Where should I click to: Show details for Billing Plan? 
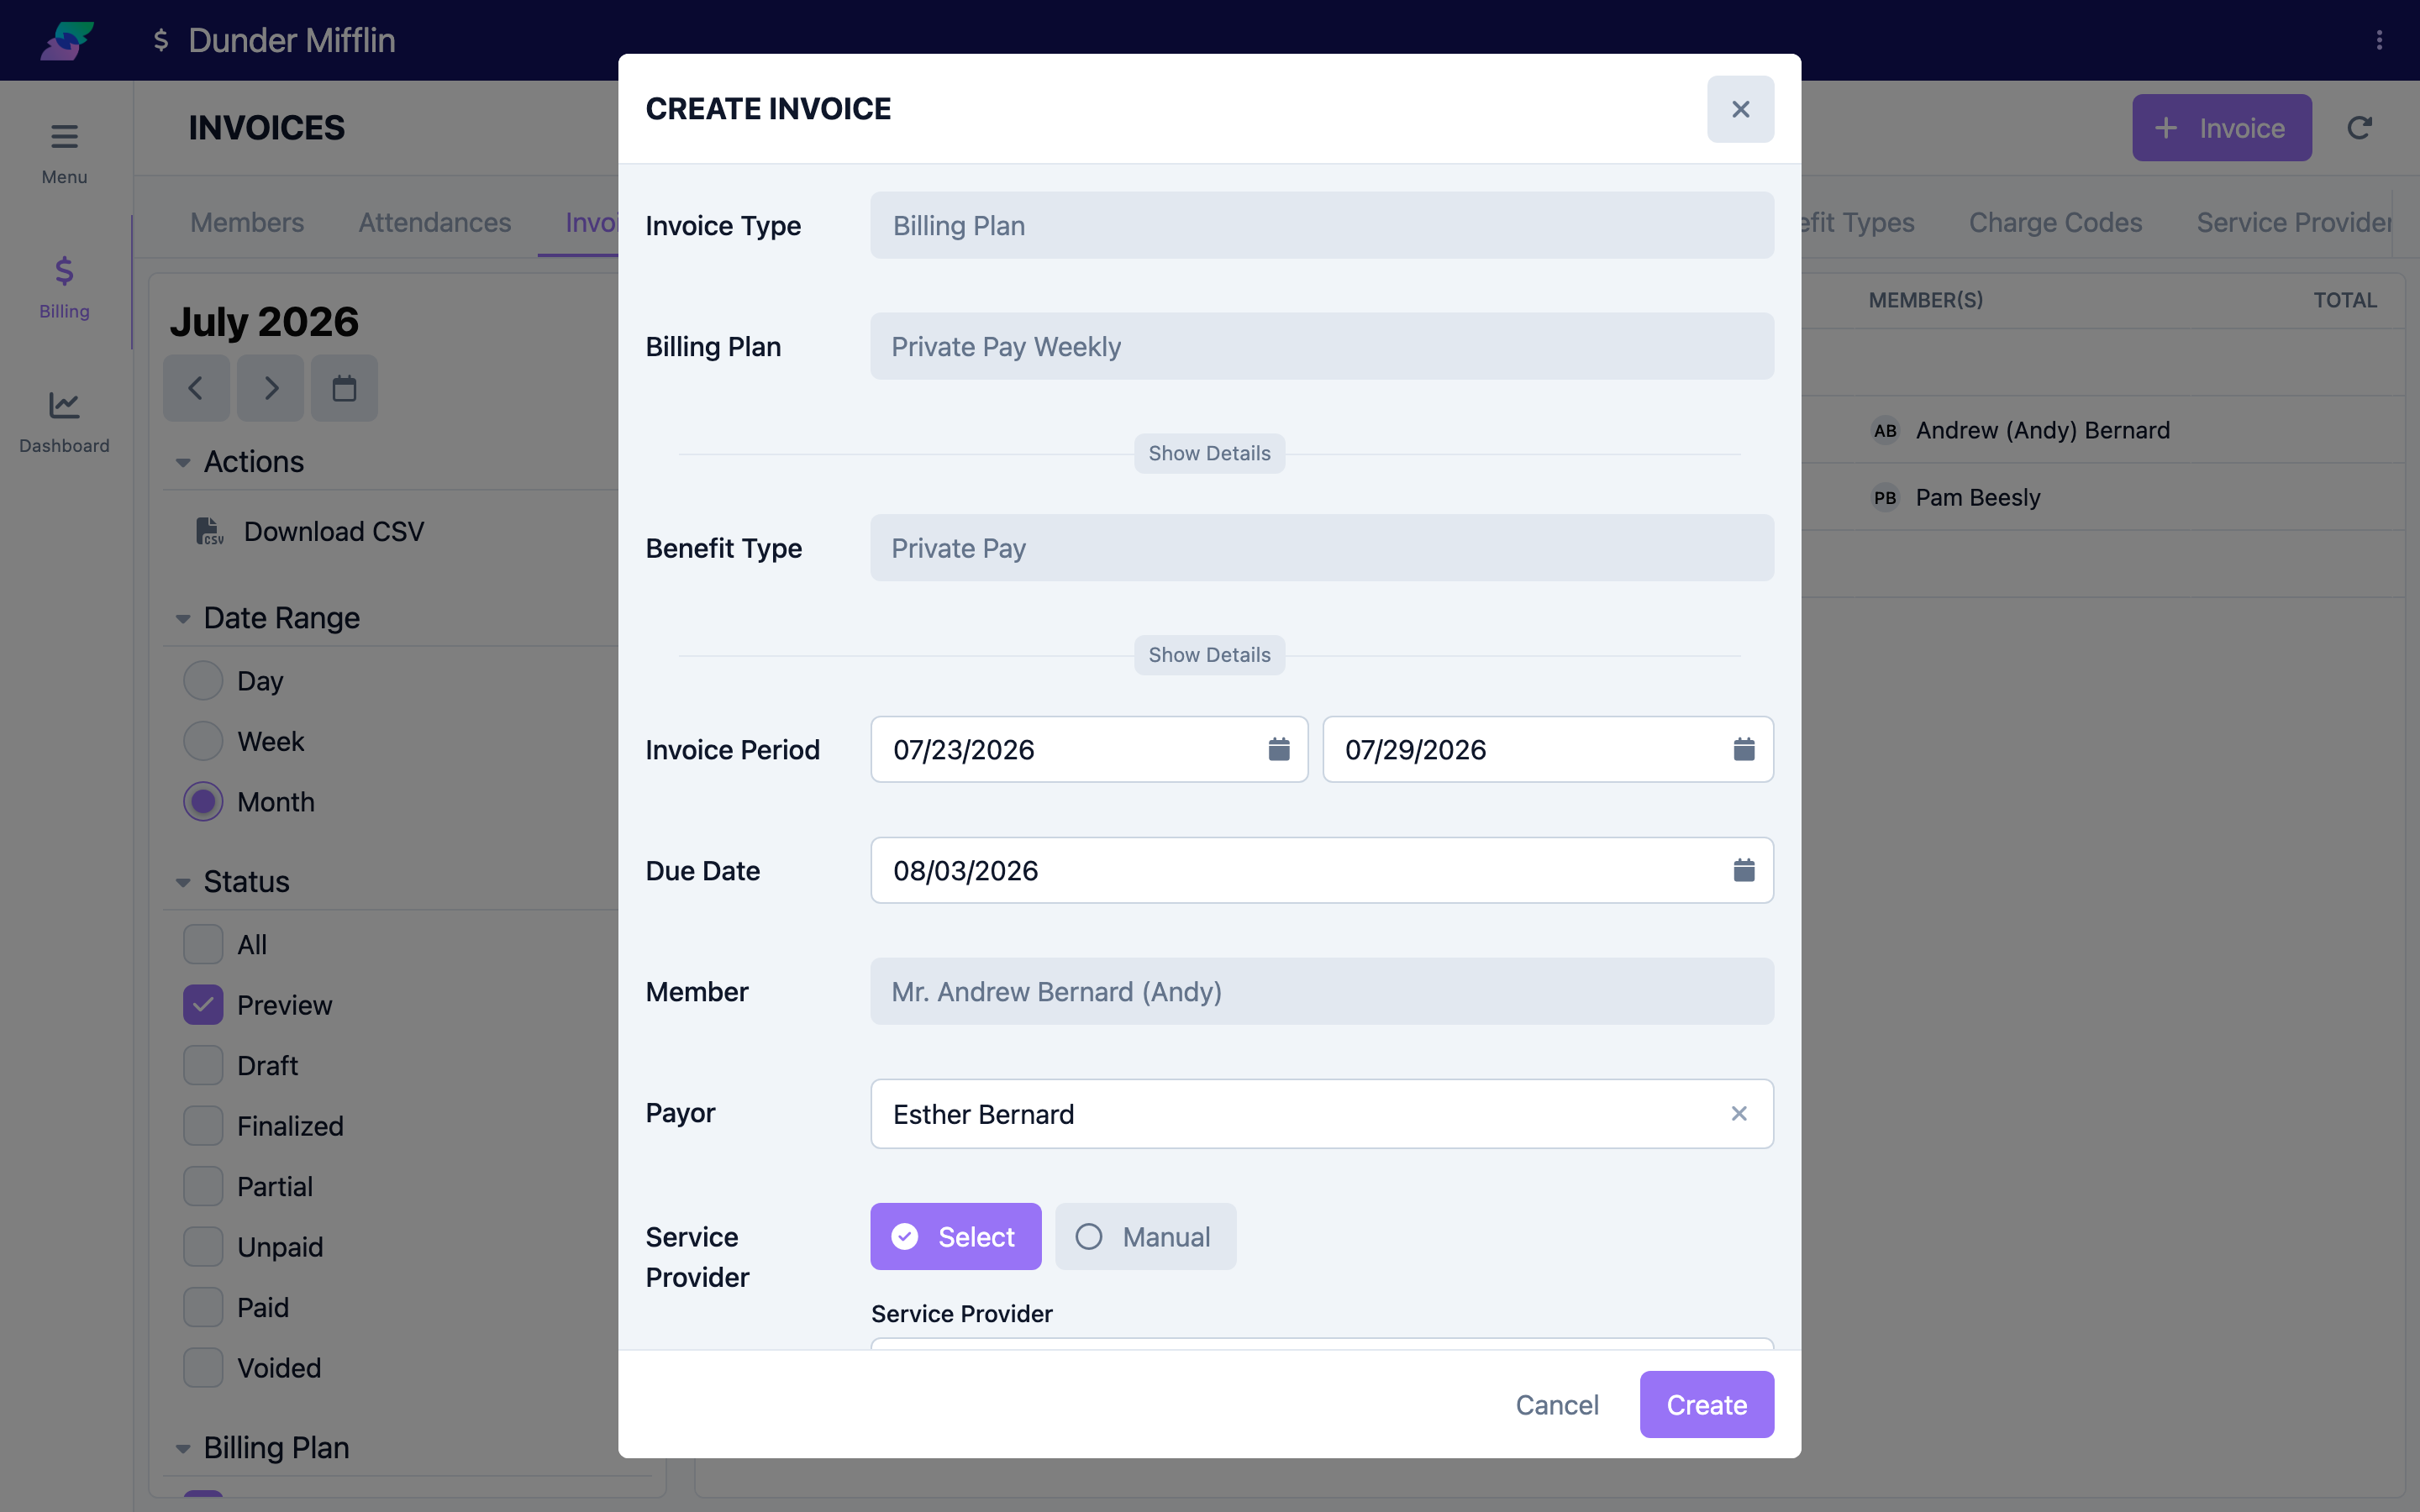tap(1209, 453)
